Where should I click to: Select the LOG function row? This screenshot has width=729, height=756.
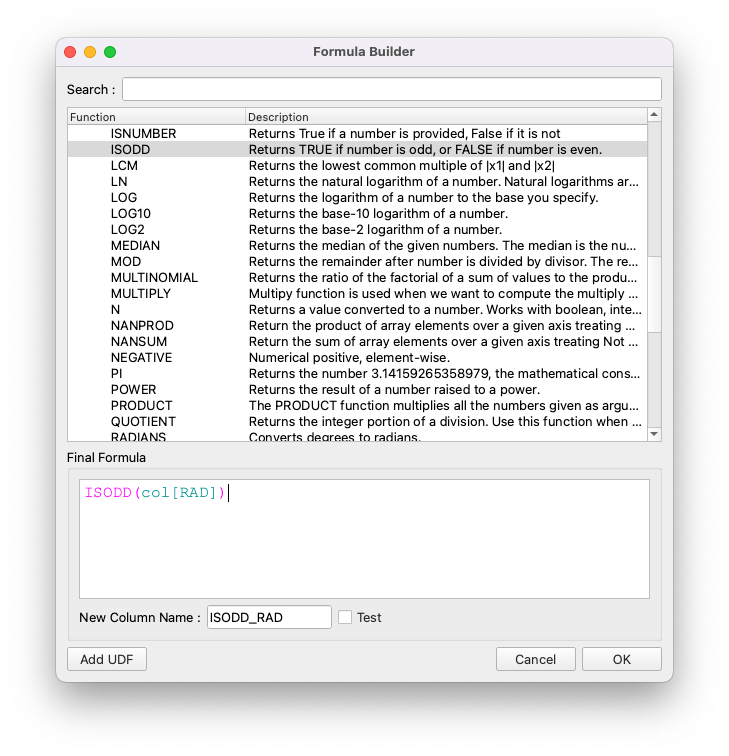357,197
